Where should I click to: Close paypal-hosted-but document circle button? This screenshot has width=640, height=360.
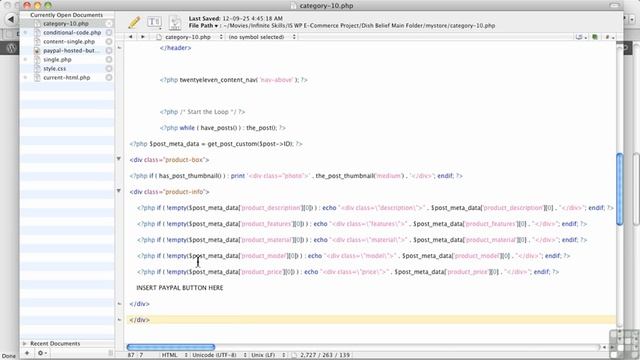click(109, 51)
